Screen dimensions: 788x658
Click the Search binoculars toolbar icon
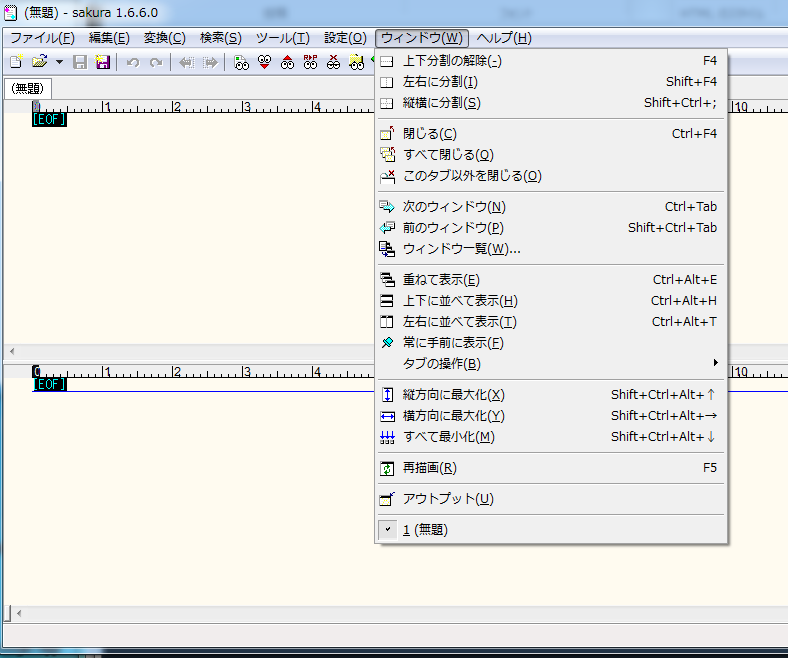[x=241, y=62]
